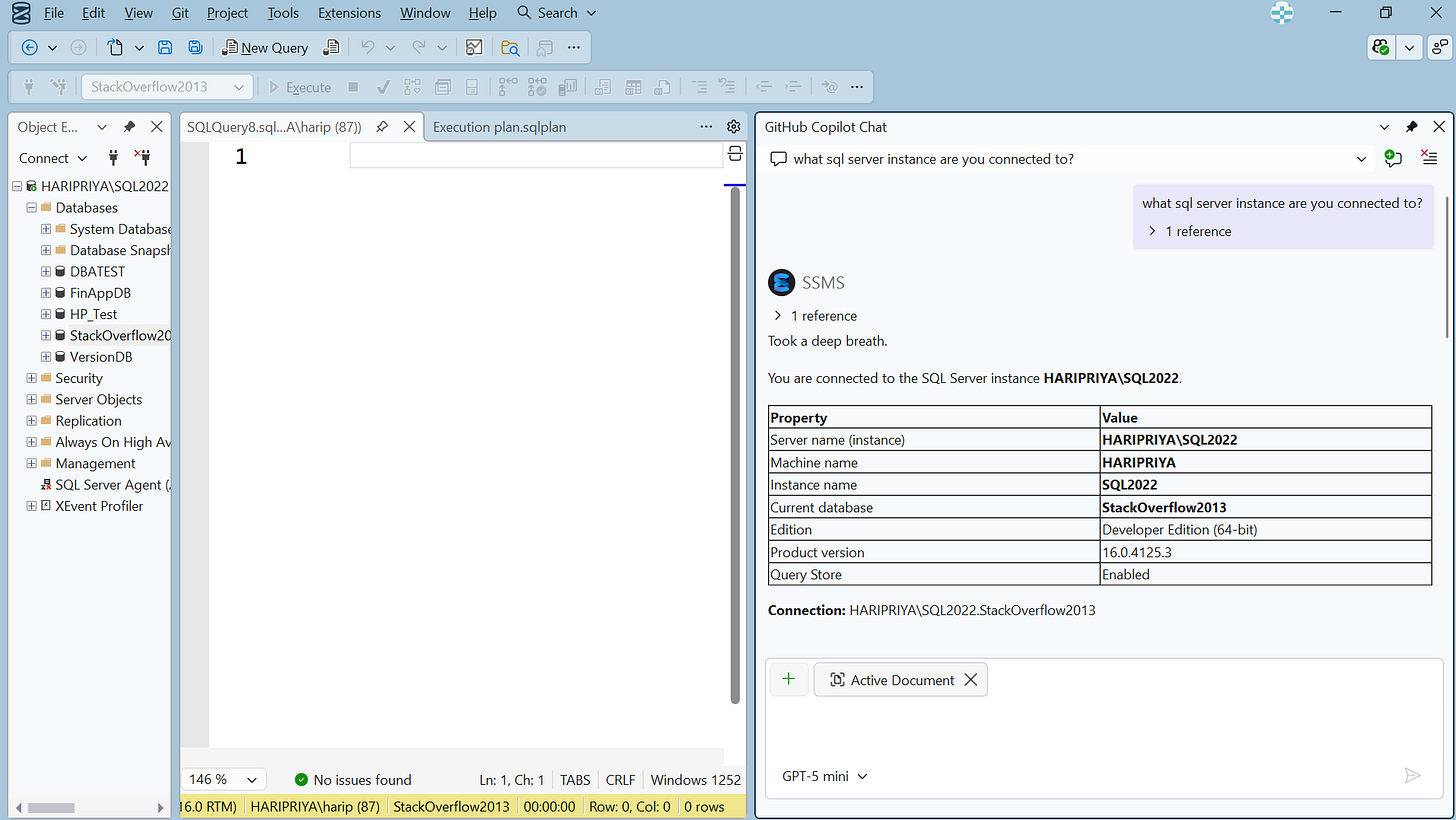
Task: Click the Connect plug icon in SQL toolbar
Action: tap(29, 87)
